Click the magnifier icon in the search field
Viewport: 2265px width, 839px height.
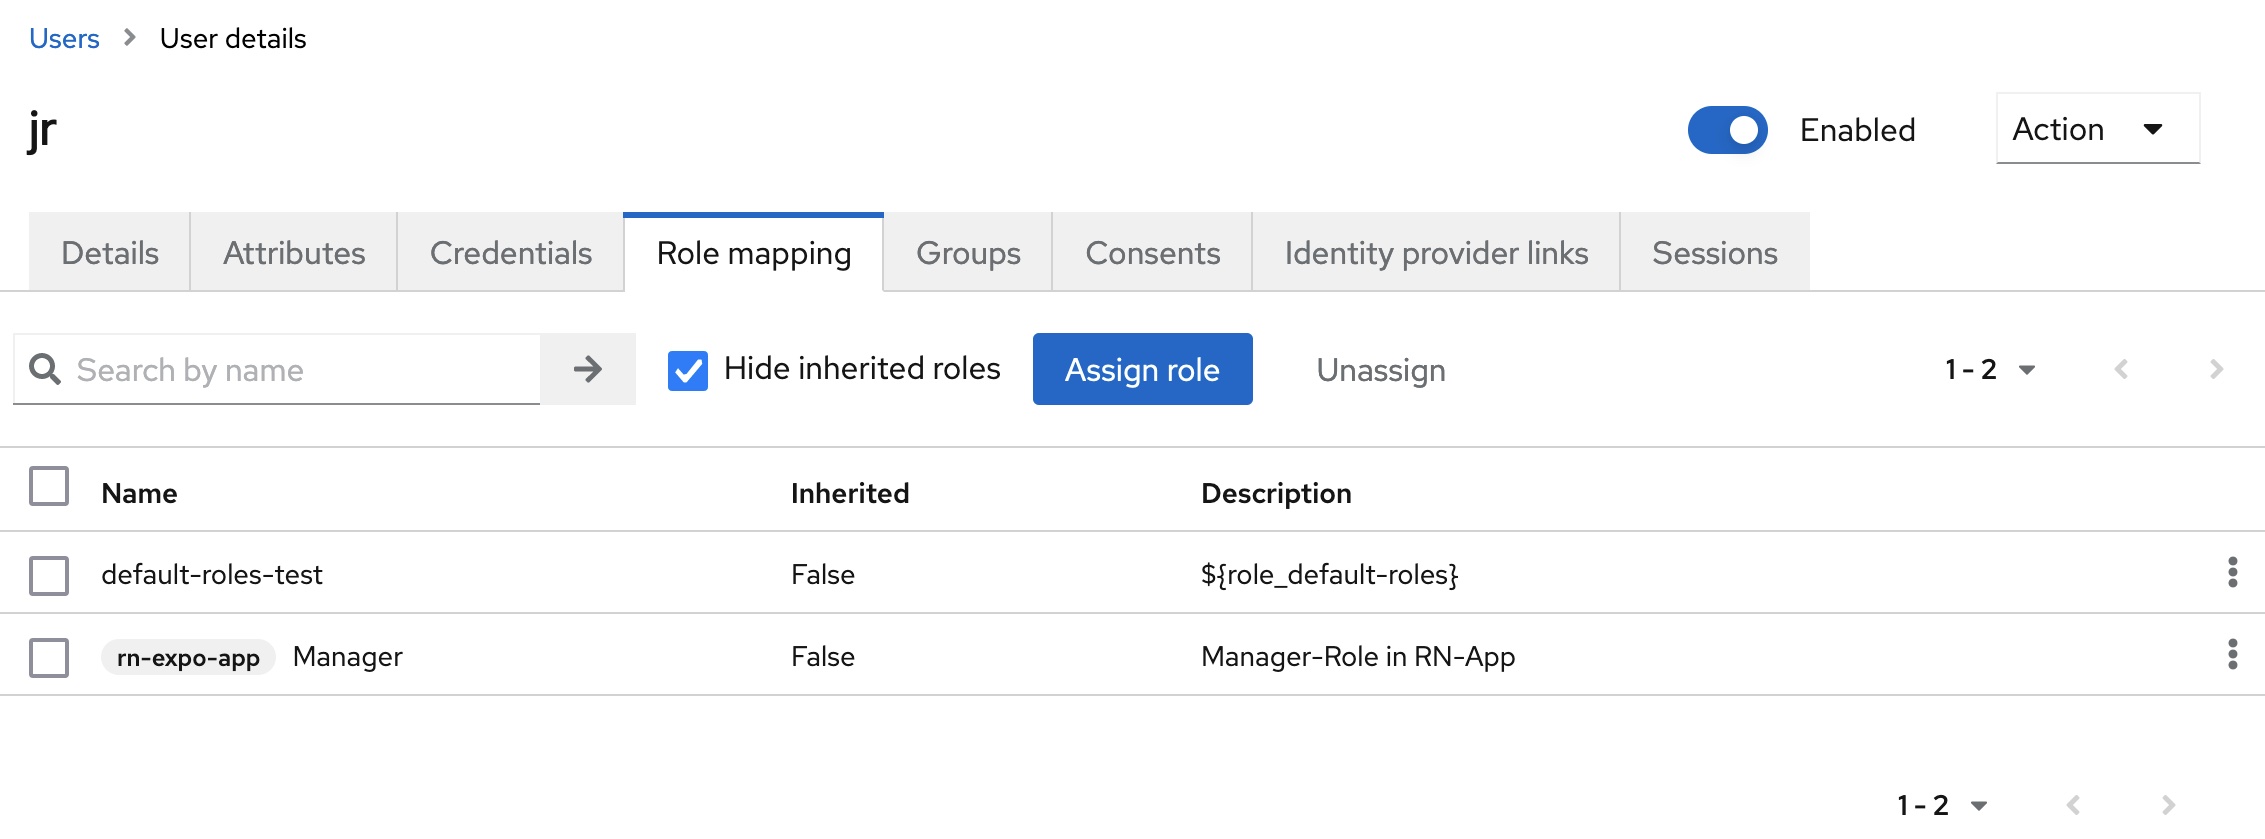tap(45, 369)
